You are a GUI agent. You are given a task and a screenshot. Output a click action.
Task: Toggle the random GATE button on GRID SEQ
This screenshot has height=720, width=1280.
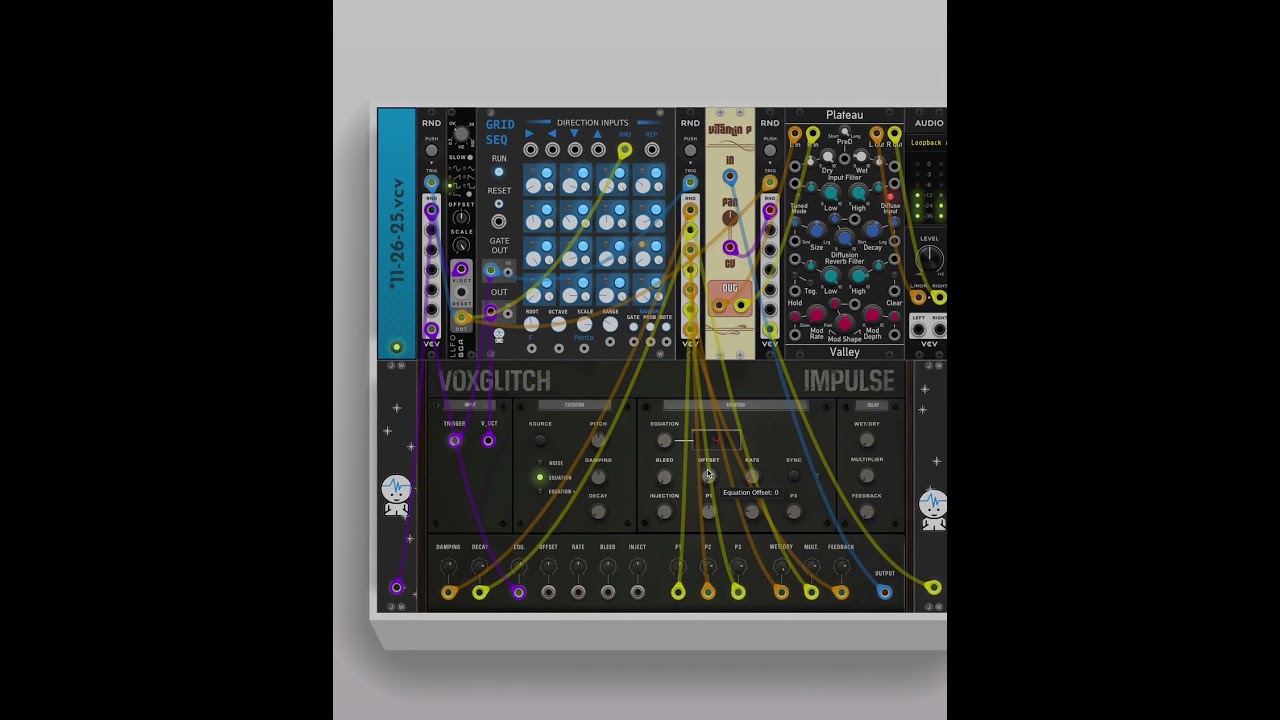(633, 328)
